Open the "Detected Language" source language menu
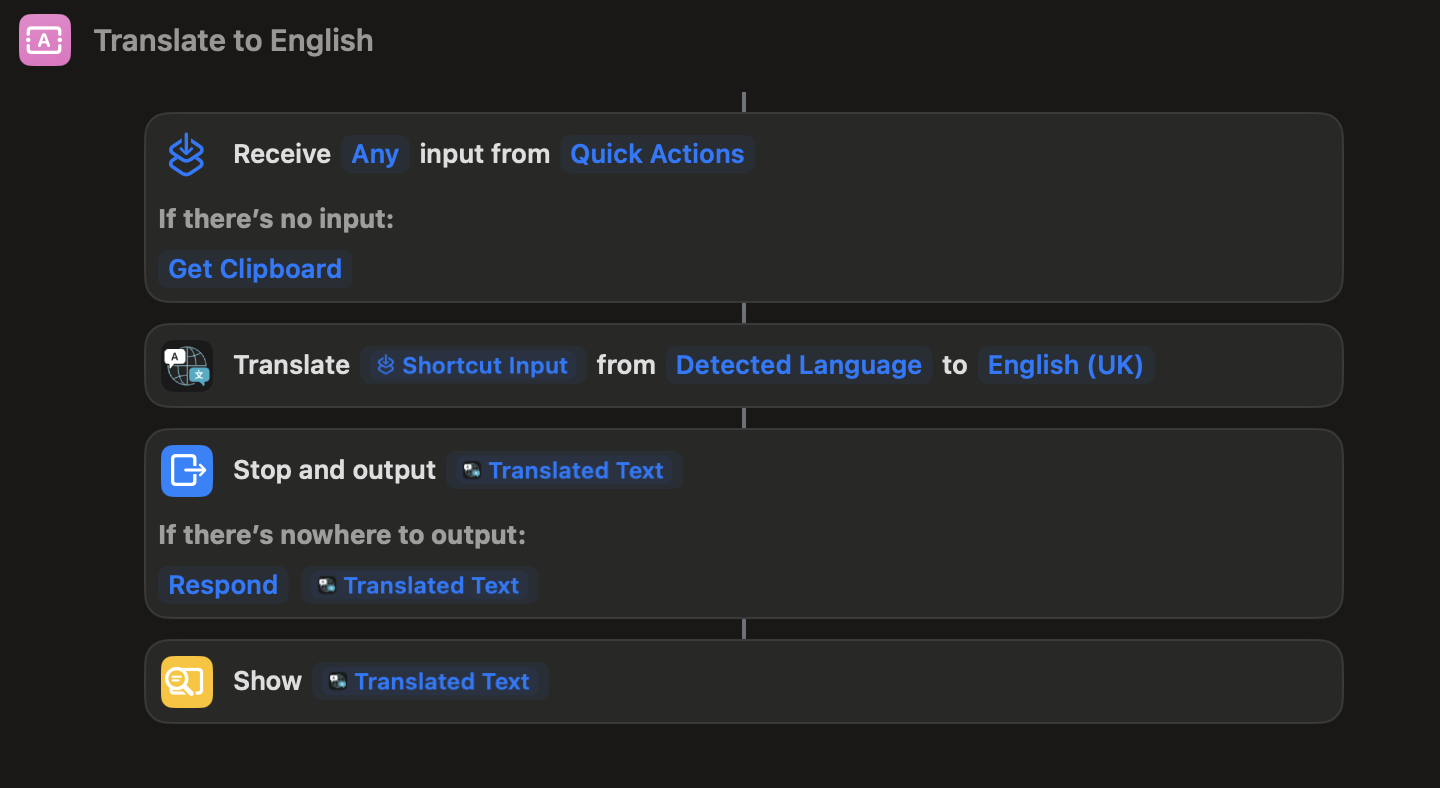 point(798,366)
